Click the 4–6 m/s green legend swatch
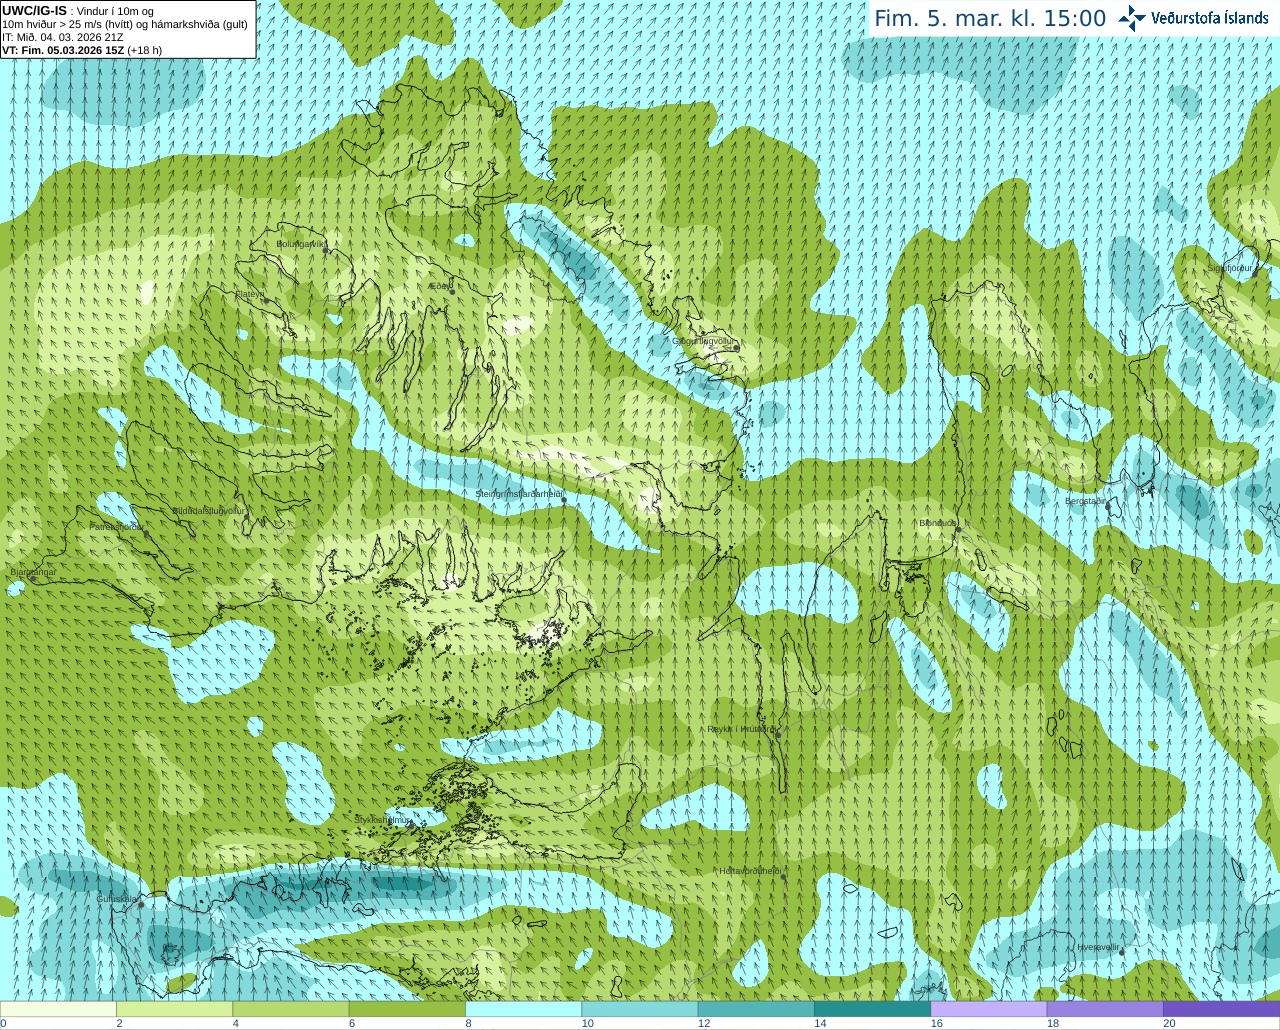Image resolution: width=1280 pixels, height=1030 pixels. 290,1009
